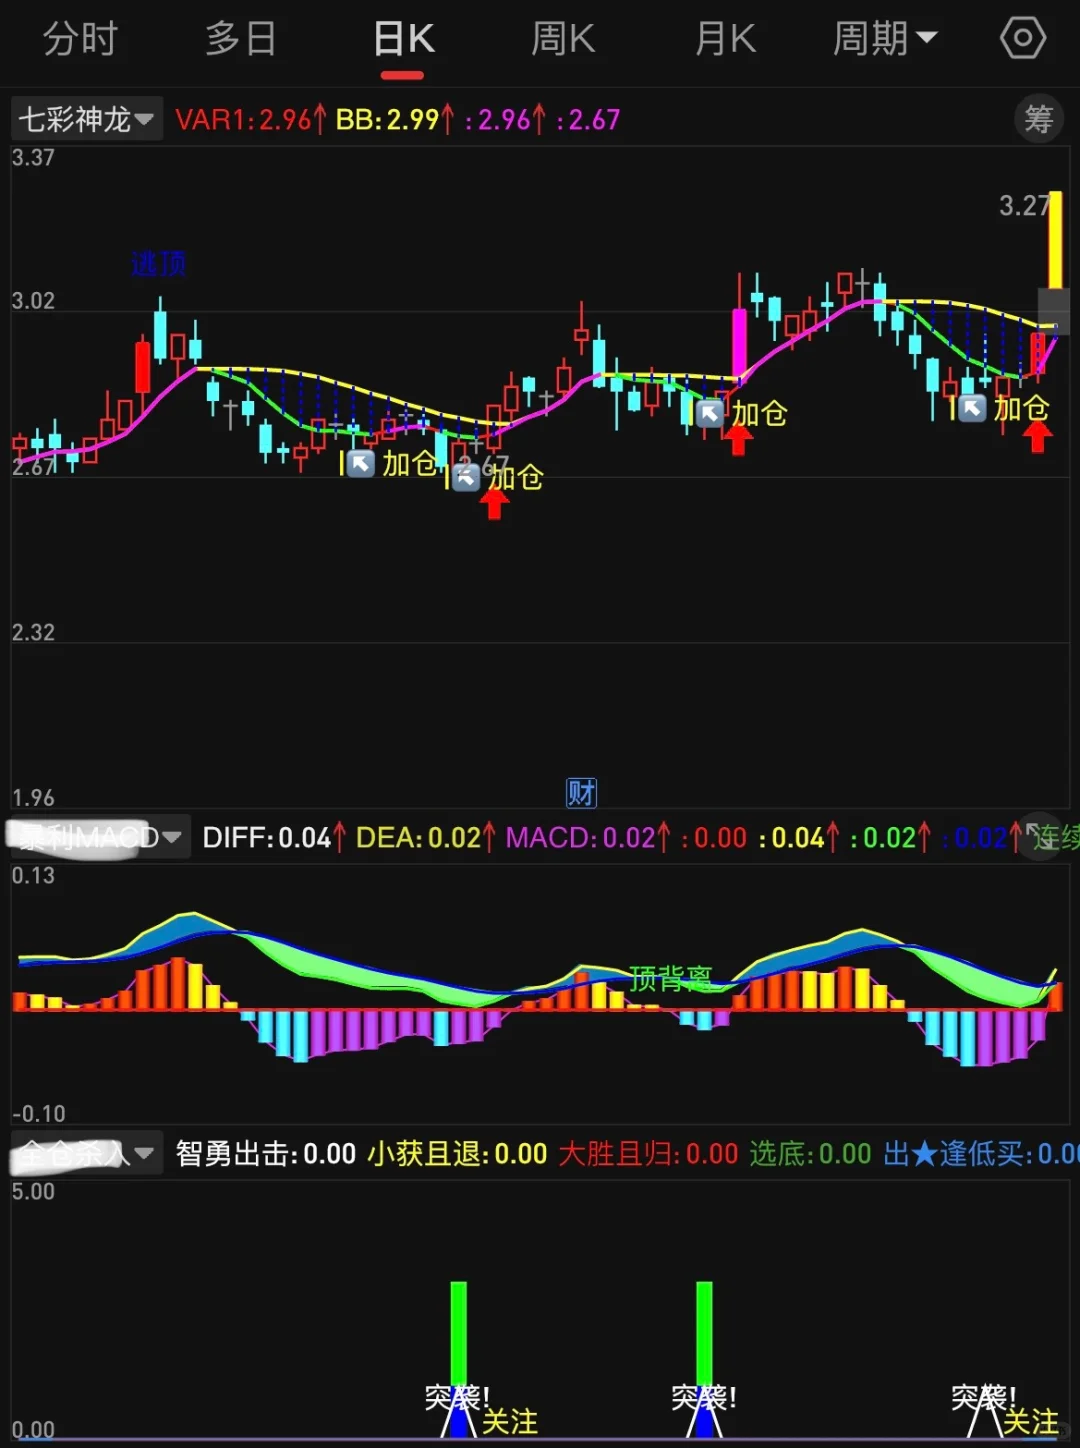Click red up arrow under 2.67 low
The height and width of the screenshot is (1448, 1080).
coord(494,503)
